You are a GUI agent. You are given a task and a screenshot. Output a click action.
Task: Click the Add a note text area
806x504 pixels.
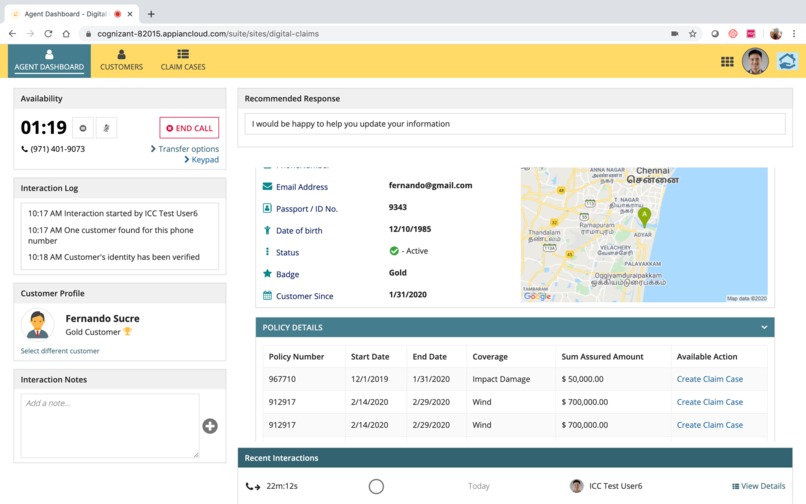(110, 426)
